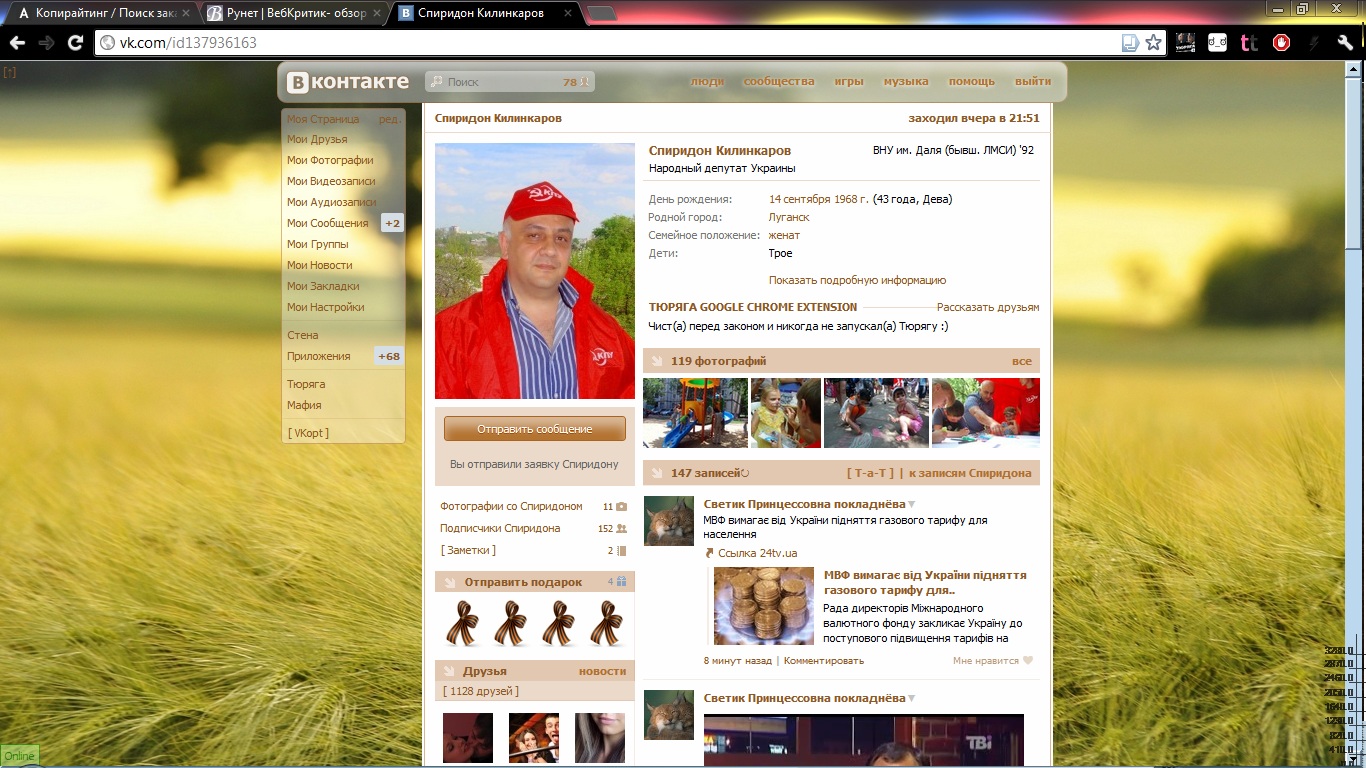
Task: Click the camera icon next to Фотографии со Спиридоном
Action: click(x=621, y=507)
